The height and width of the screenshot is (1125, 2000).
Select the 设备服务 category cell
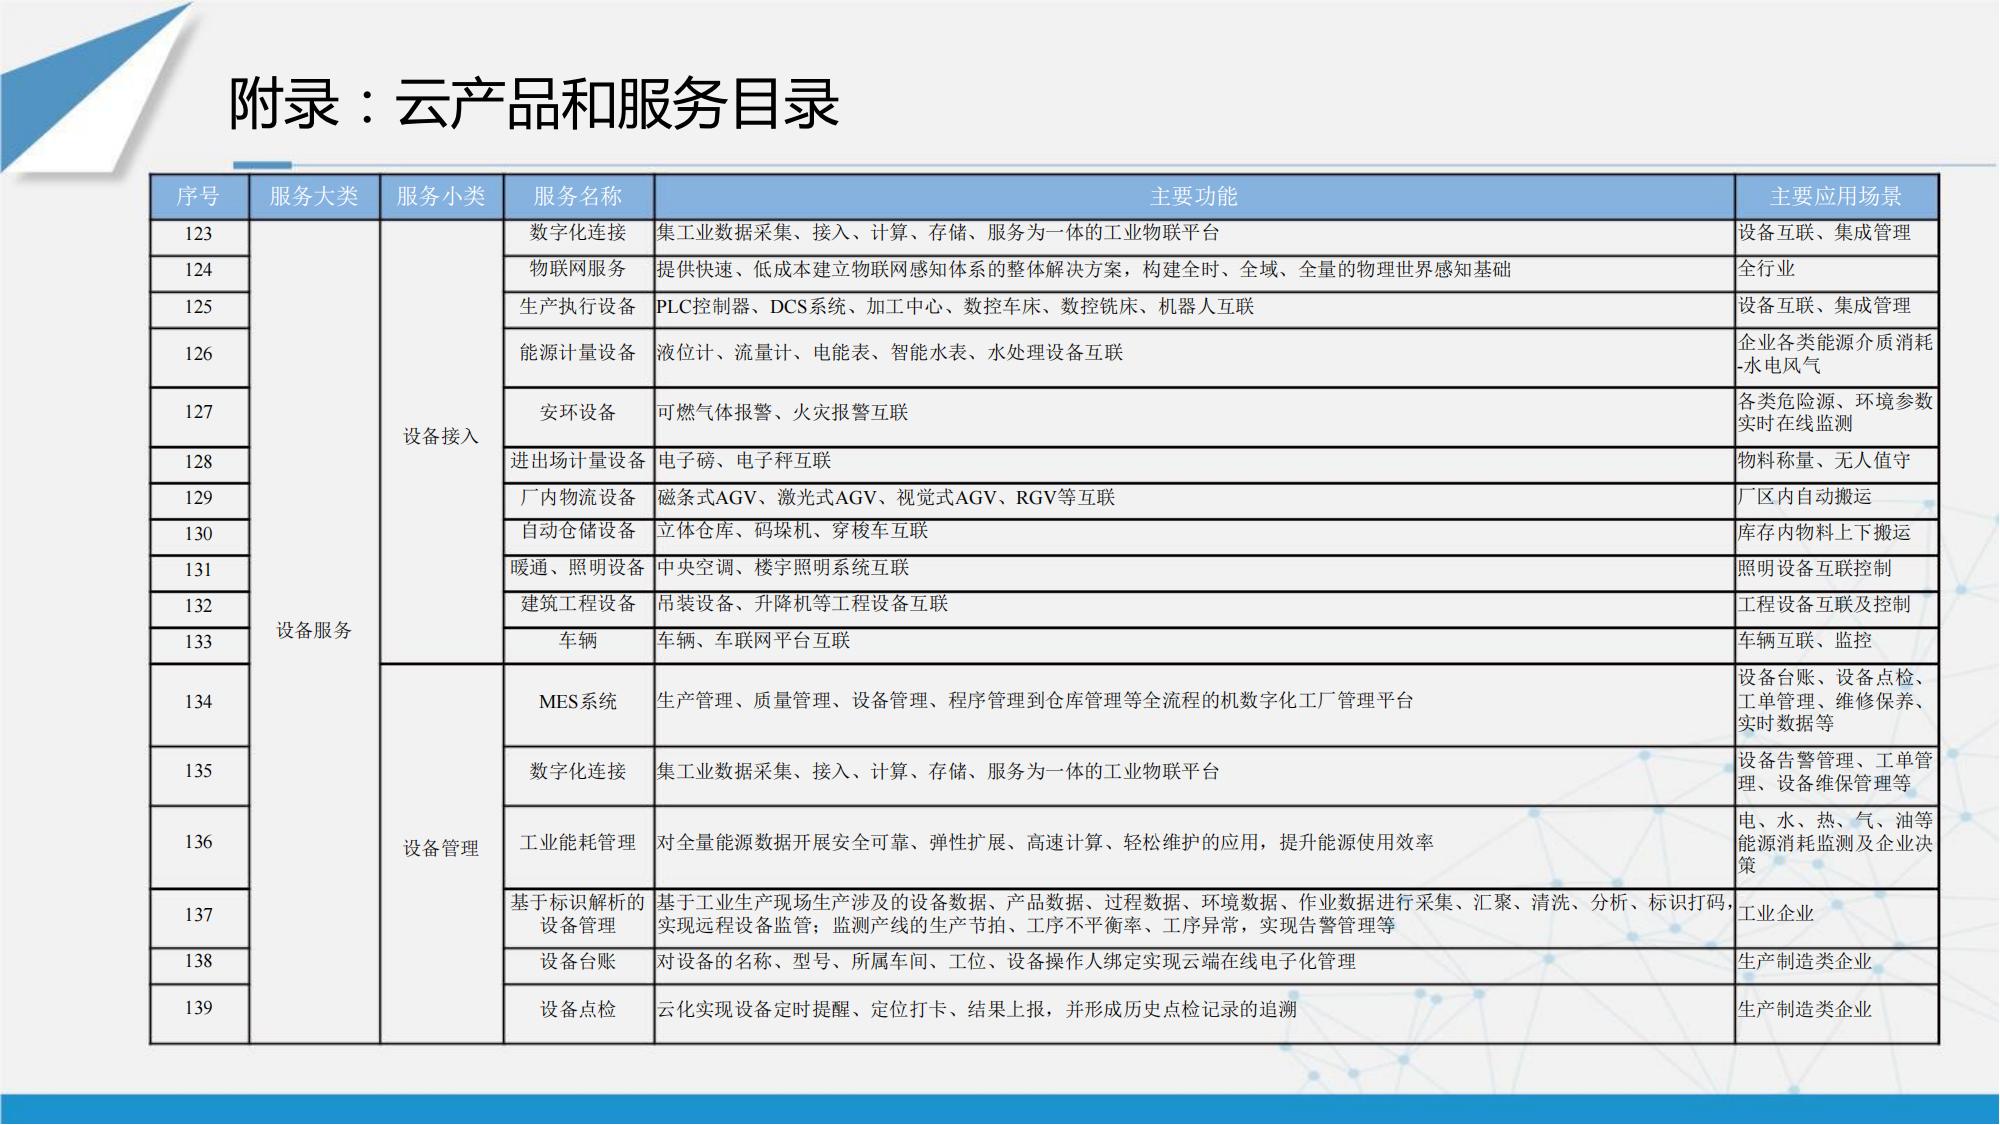point(314,631)
